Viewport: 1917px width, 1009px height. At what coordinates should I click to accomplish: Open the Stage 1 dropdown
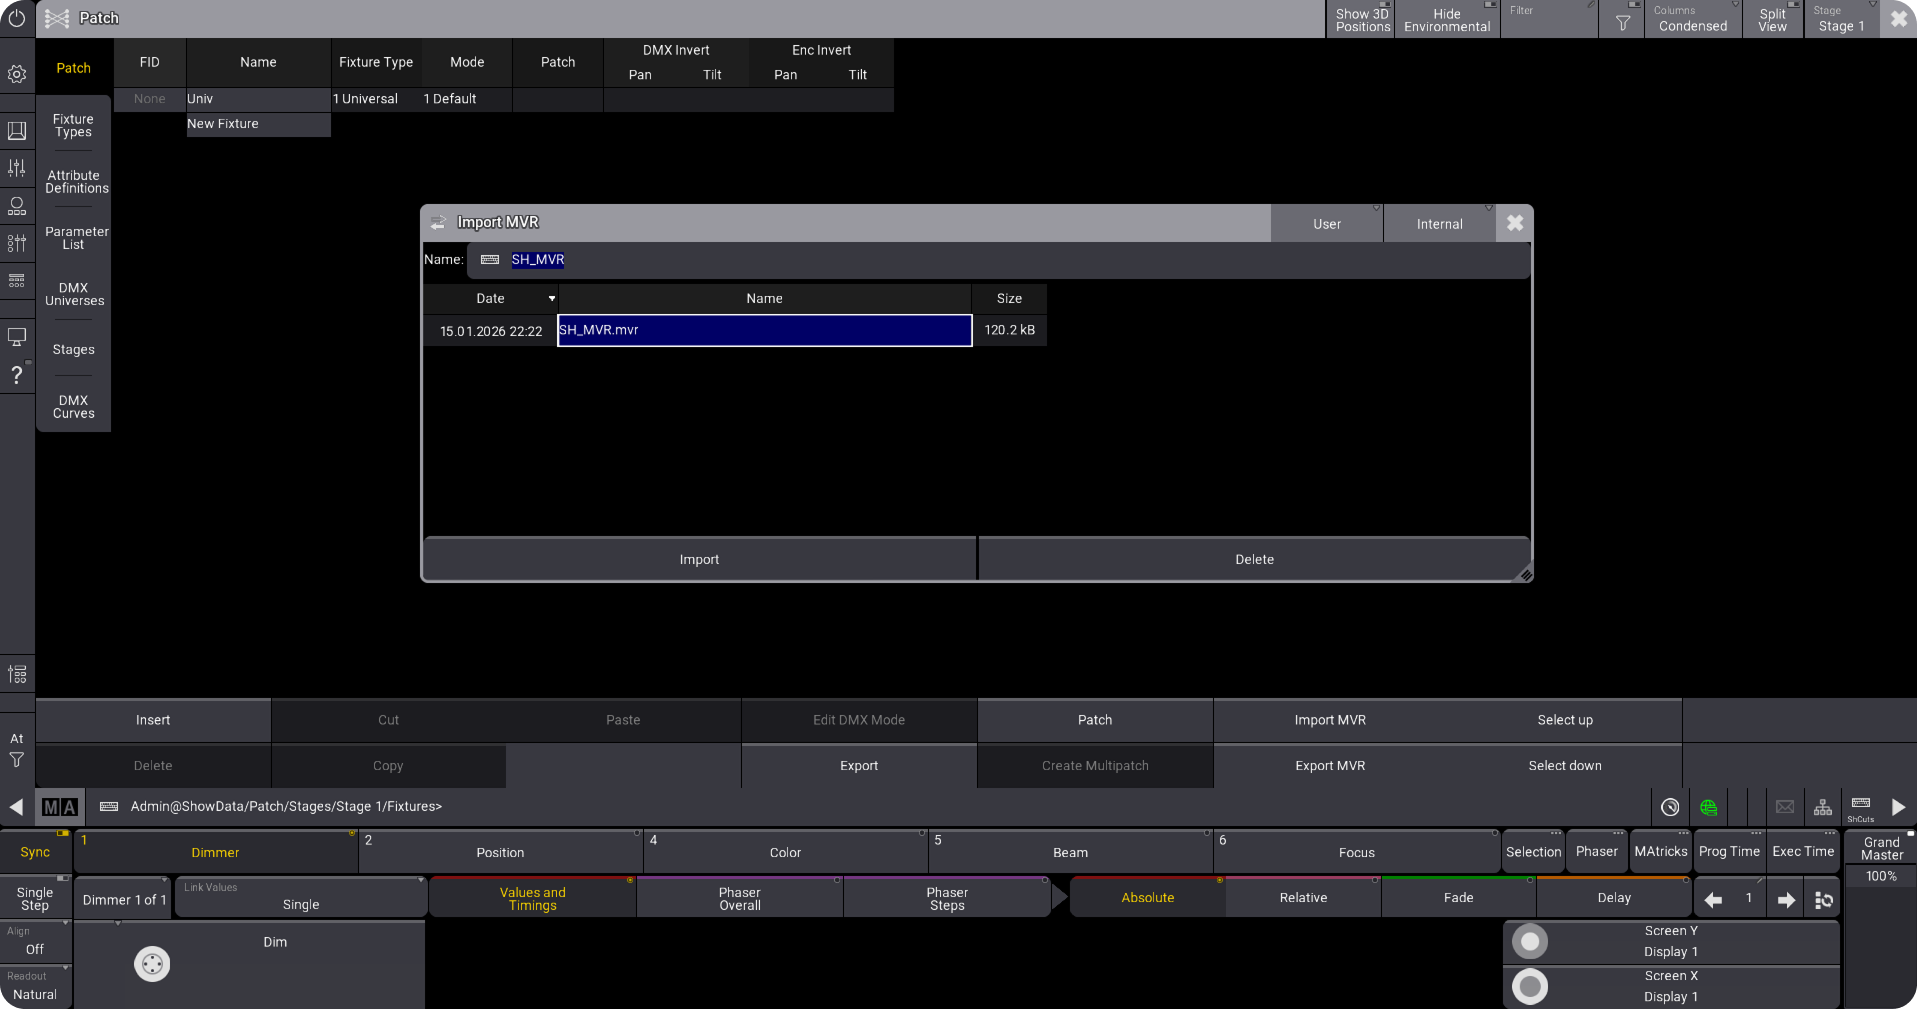(x=1841, y=20)
